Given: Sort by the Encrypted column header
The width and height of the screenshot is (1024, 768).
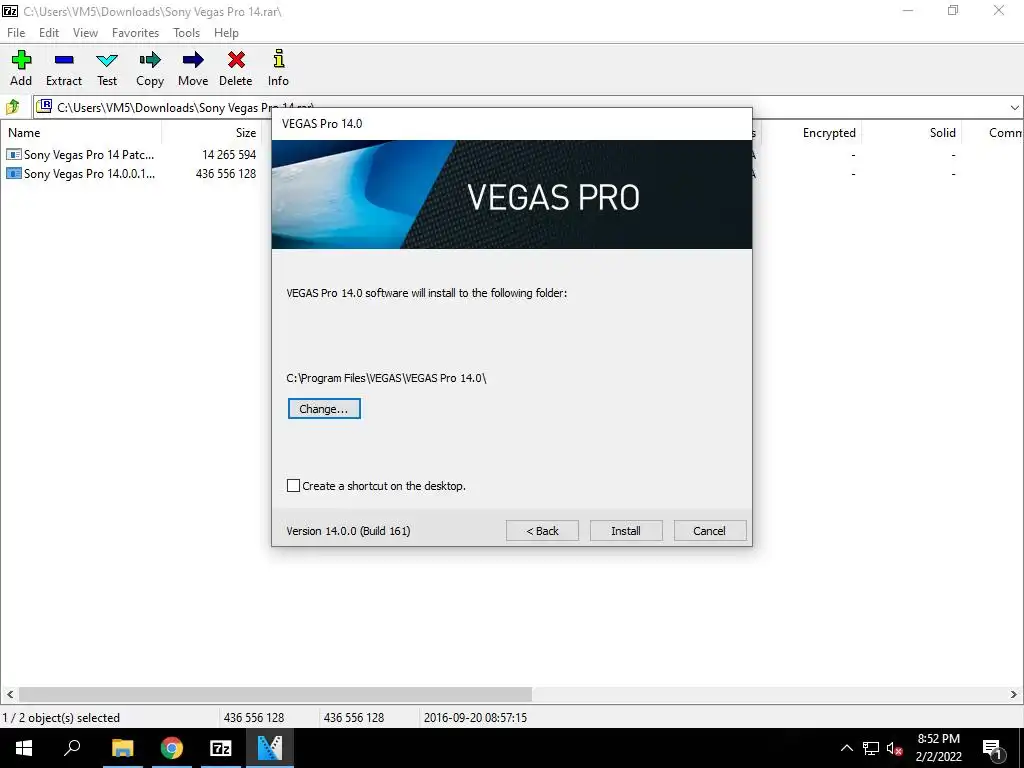Looking at the screenshot, I should [x=812, y=133].
